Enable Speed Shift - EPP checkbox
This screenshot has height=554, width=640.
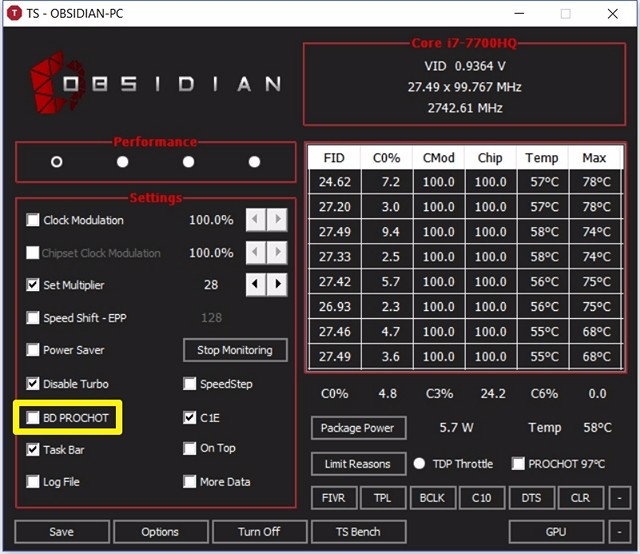pos(33,318)
